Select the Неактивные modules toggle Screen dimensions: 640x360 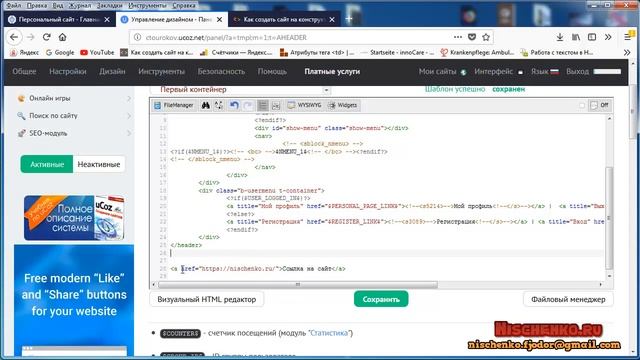pyautogui.click(x=99, y=164)
